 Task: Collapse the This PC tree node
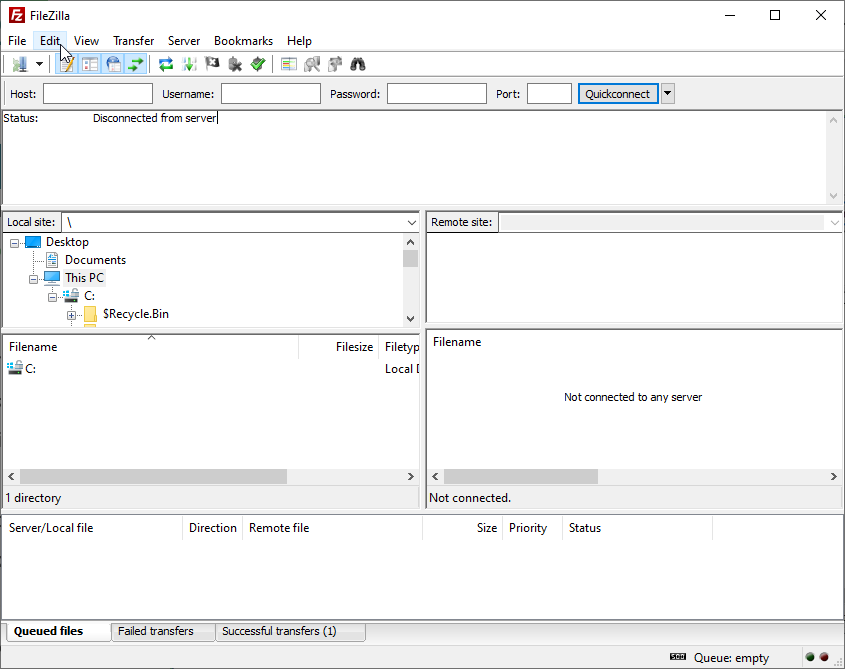[33, 279]
